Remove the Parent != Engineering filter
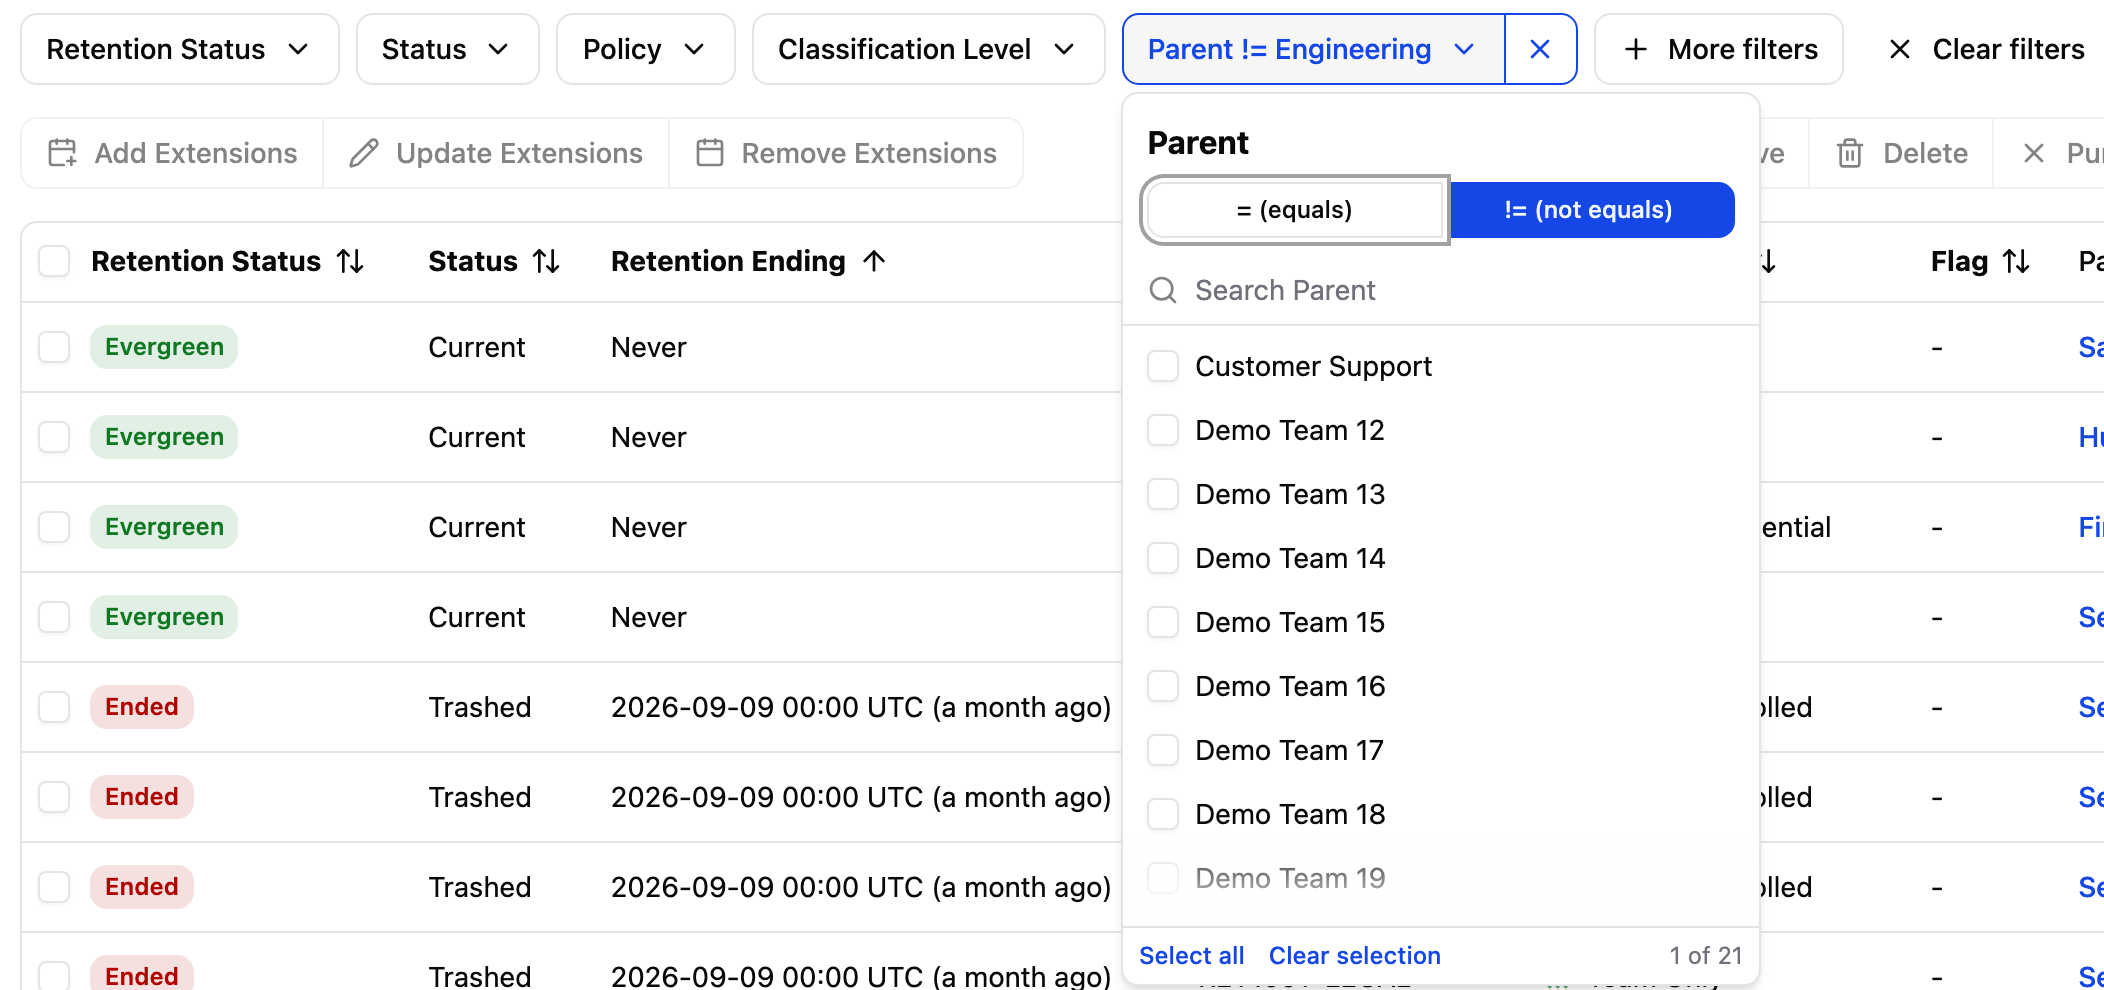 pyautogui.click(x=1540, y=49)
